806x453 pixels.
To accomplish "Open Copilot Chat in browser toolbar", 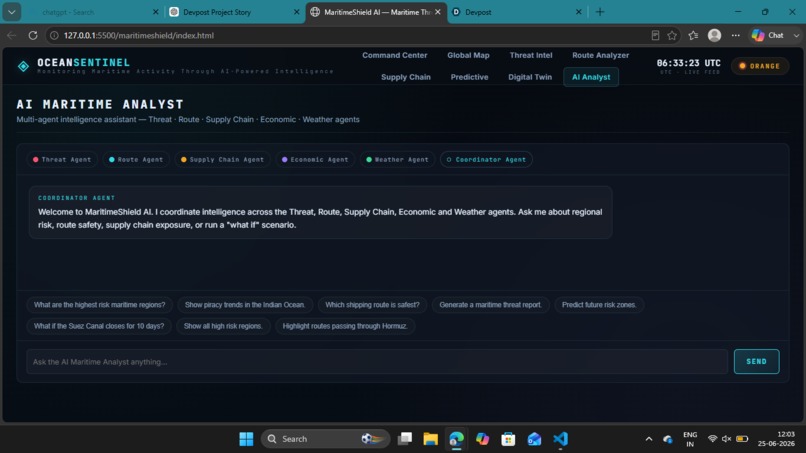I will point(768,35).
